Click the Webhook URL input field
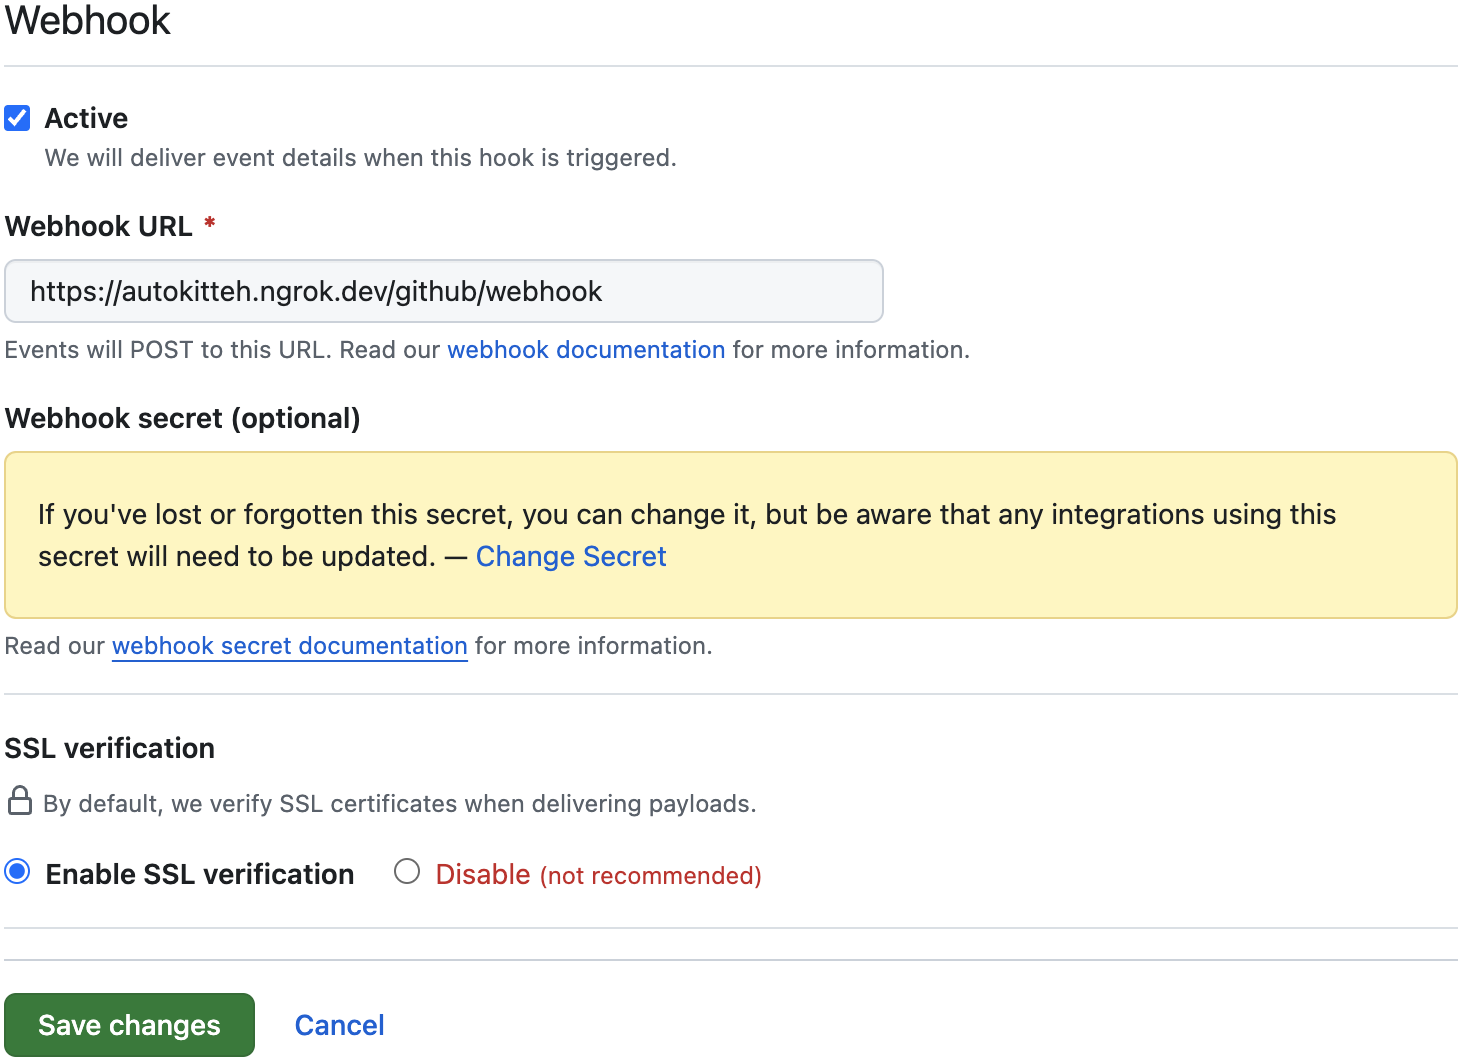Image resolution: width=1462 pixels, height=1061 pixels. [x=444, y=291]
